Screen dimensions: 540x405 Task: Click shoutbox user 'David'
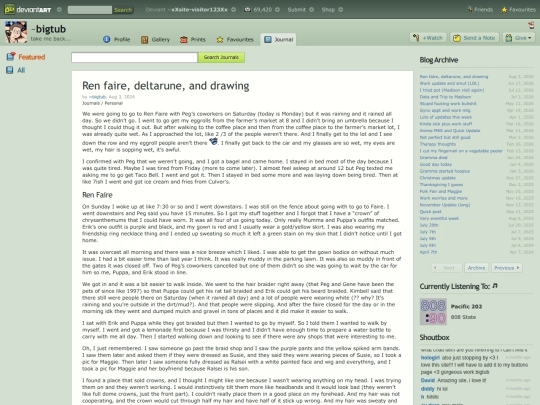coord(428,380)
